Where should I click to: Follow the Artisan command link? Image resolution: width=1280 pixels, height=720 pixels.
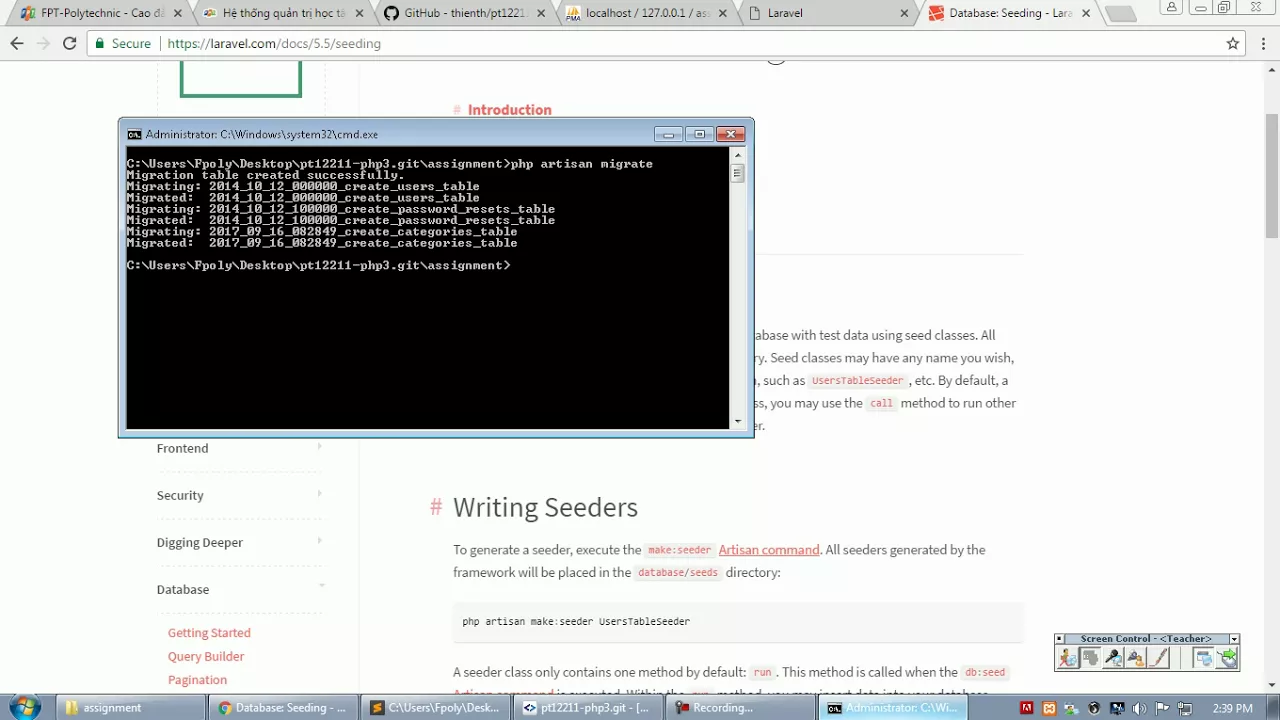(x=768, y=550)
